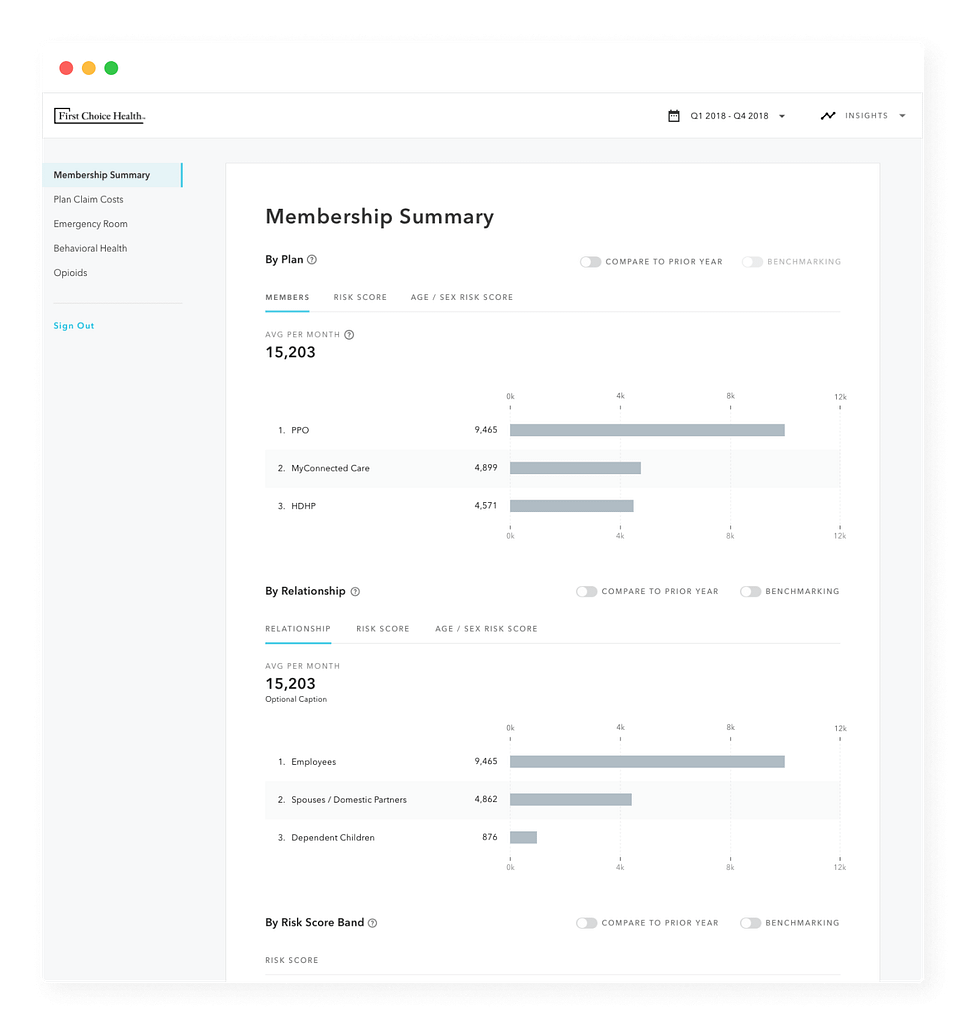965x1024 pixels.
Task: Select Risk Score tab under By Risk Score Band
Action: pos(292,960)
